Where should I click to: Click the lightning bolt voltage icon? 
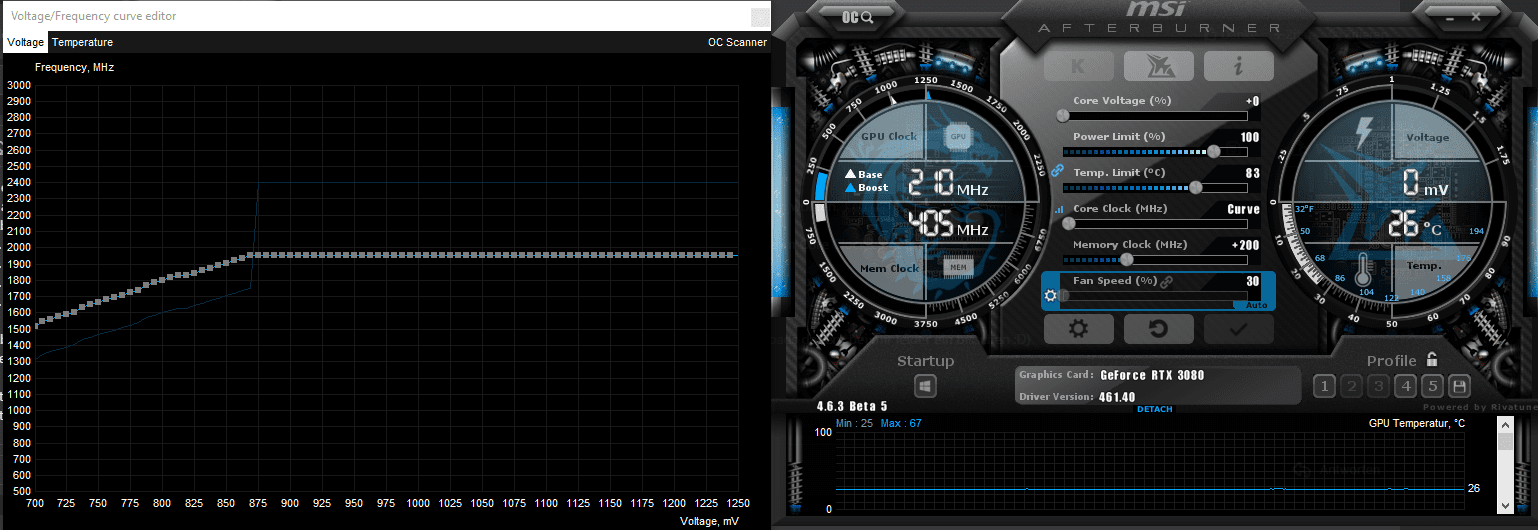tap(1364, 131)
